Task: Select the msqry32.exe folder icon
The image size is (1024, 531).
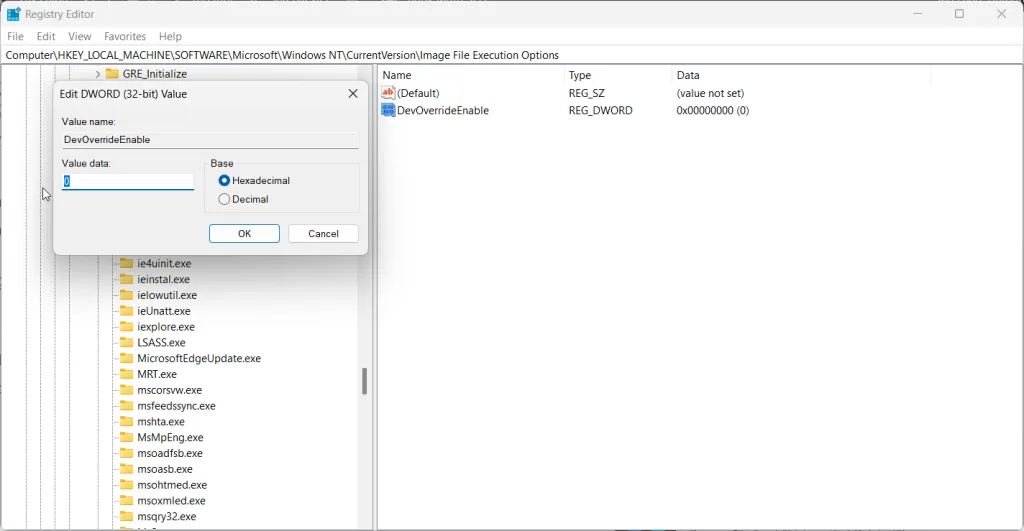Action: (127, 517)
